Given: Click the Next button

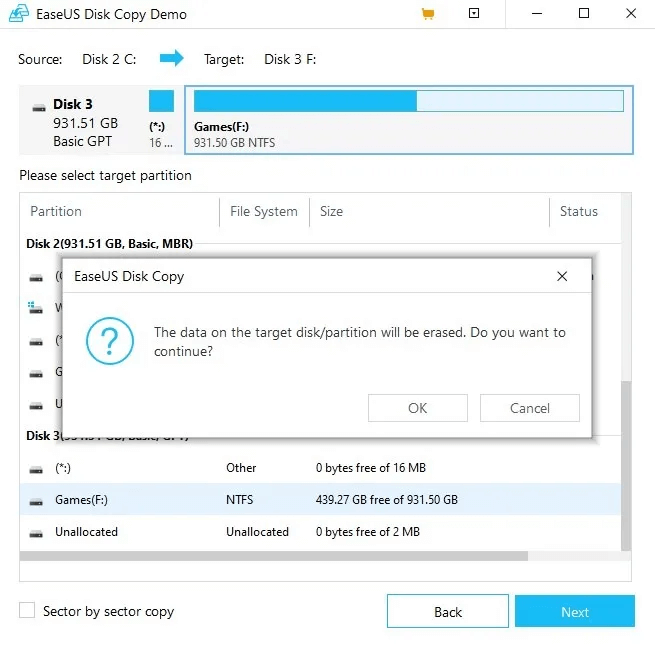Looking at the screenshot, I should click(x=575, y=611).
